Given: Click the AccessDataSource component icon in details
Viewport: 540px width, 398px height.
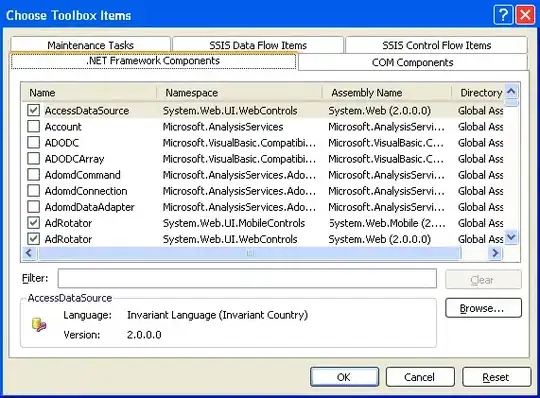Looking at the screenshot, I should coord(39,324).
